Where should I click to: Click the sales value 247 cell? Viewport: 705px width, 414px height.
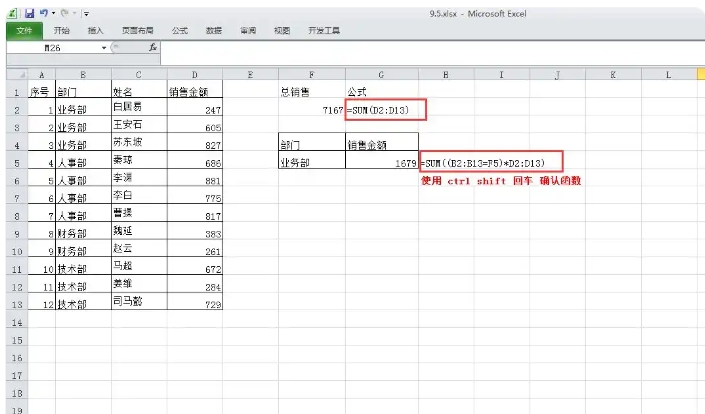pyautogui.click(x=195, y=107)
